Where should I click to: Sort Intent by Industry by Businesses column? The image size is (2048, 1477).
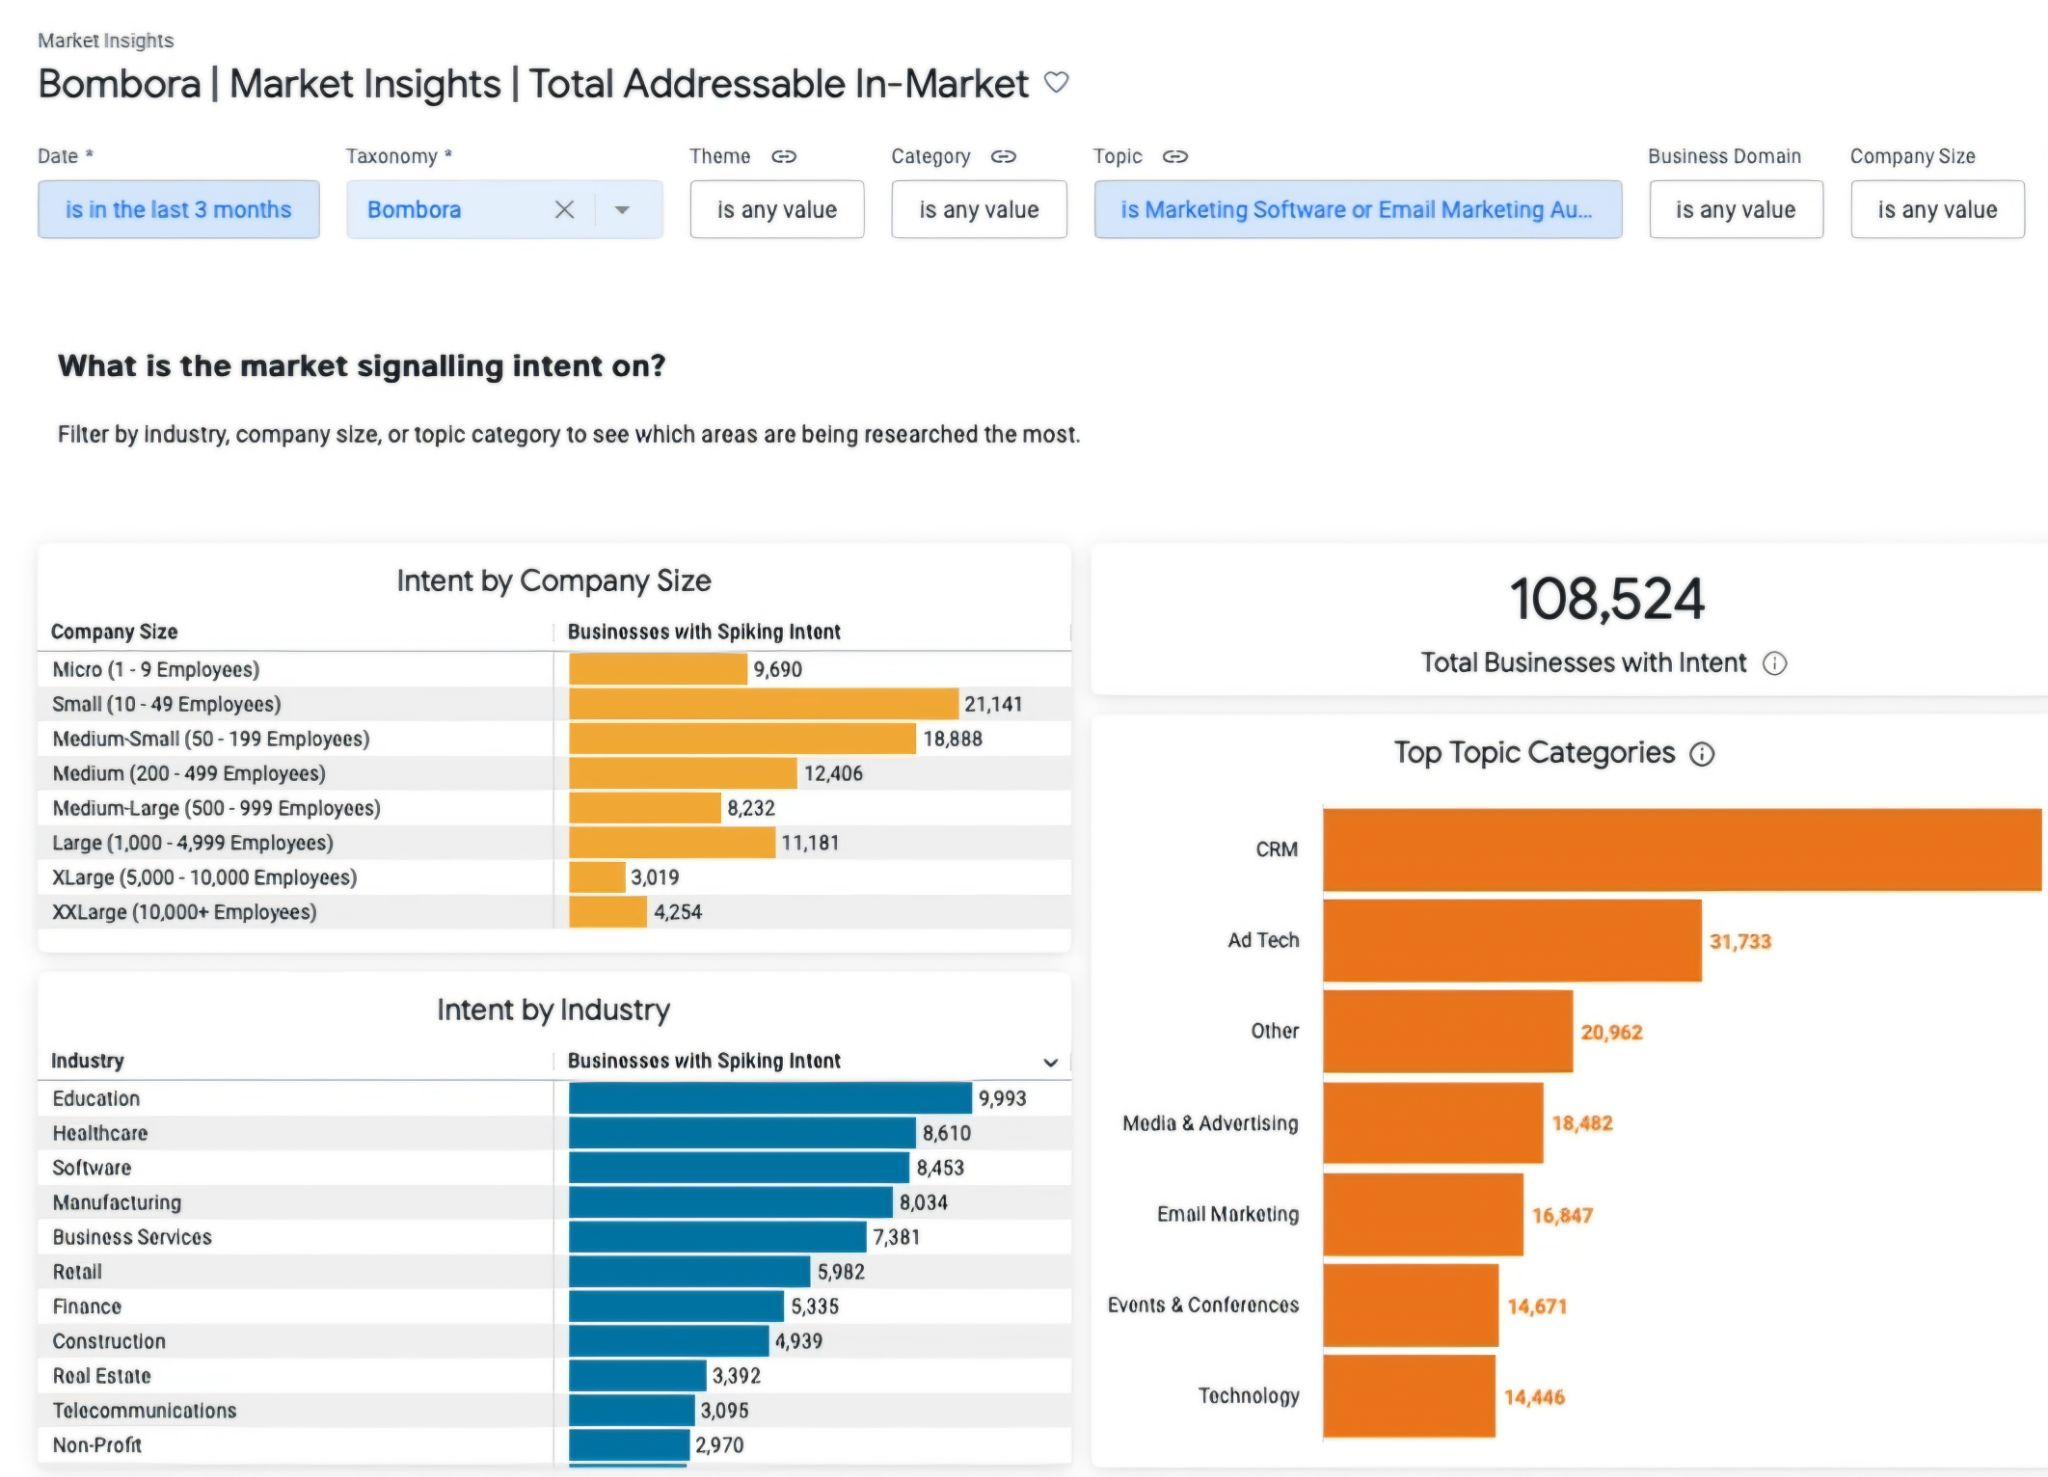(x=704, y=1061)
